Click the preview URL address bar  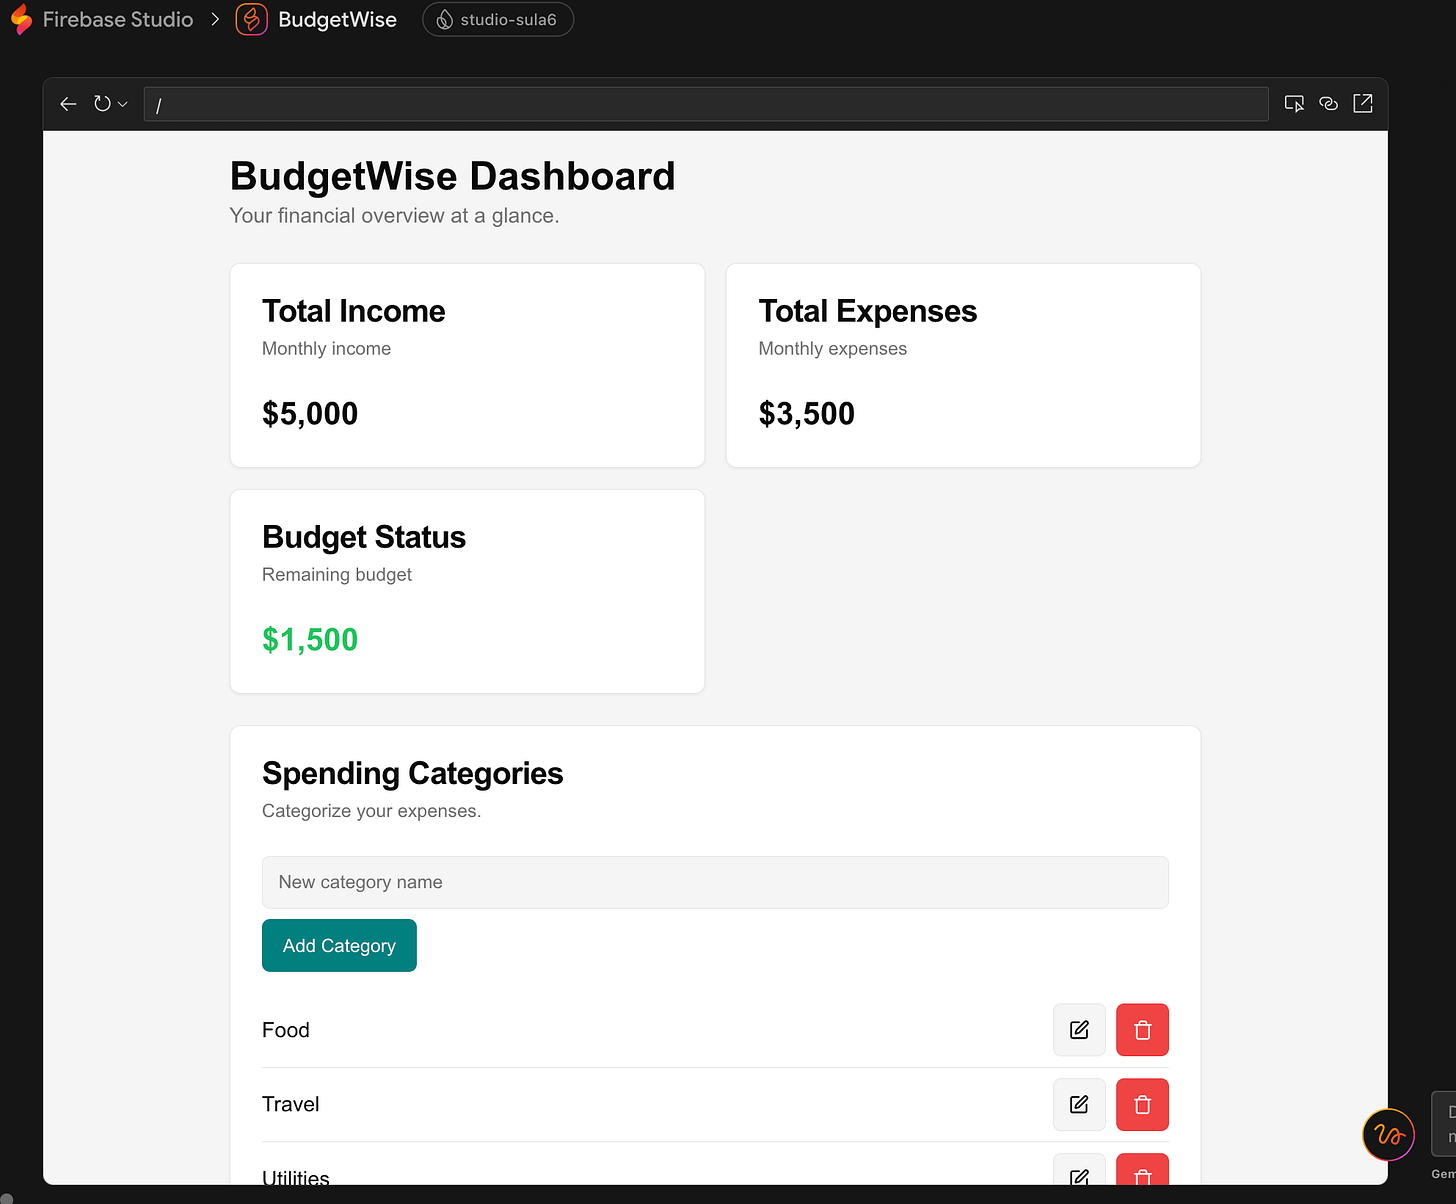point(706,104)
